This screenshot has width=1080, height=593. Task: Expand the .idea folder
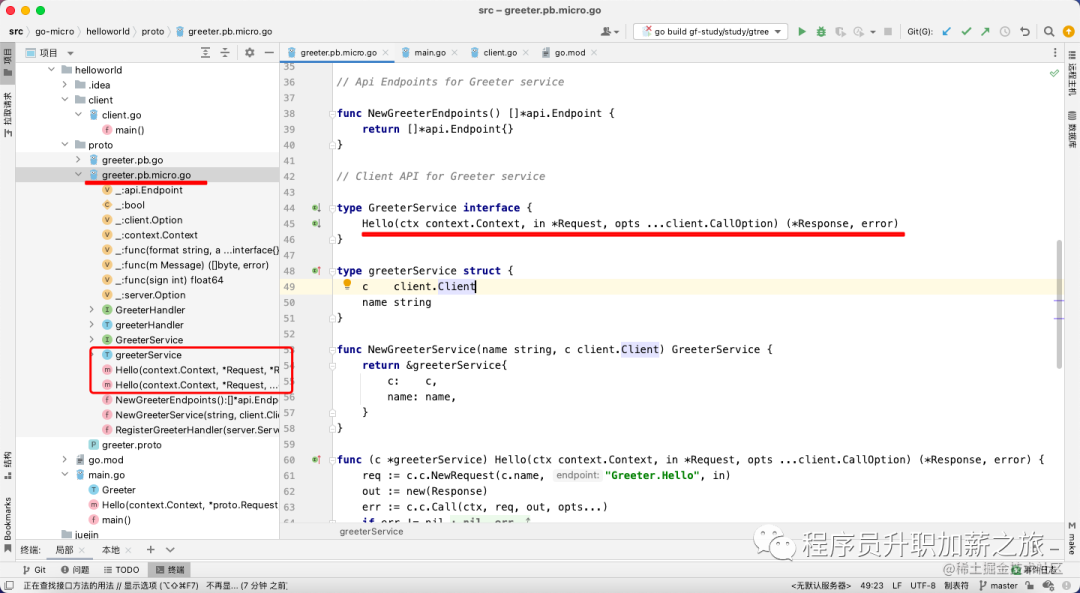(65, 85)
